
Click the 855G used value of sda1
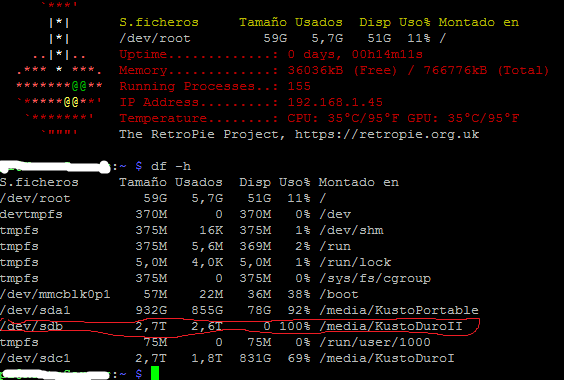207,310
